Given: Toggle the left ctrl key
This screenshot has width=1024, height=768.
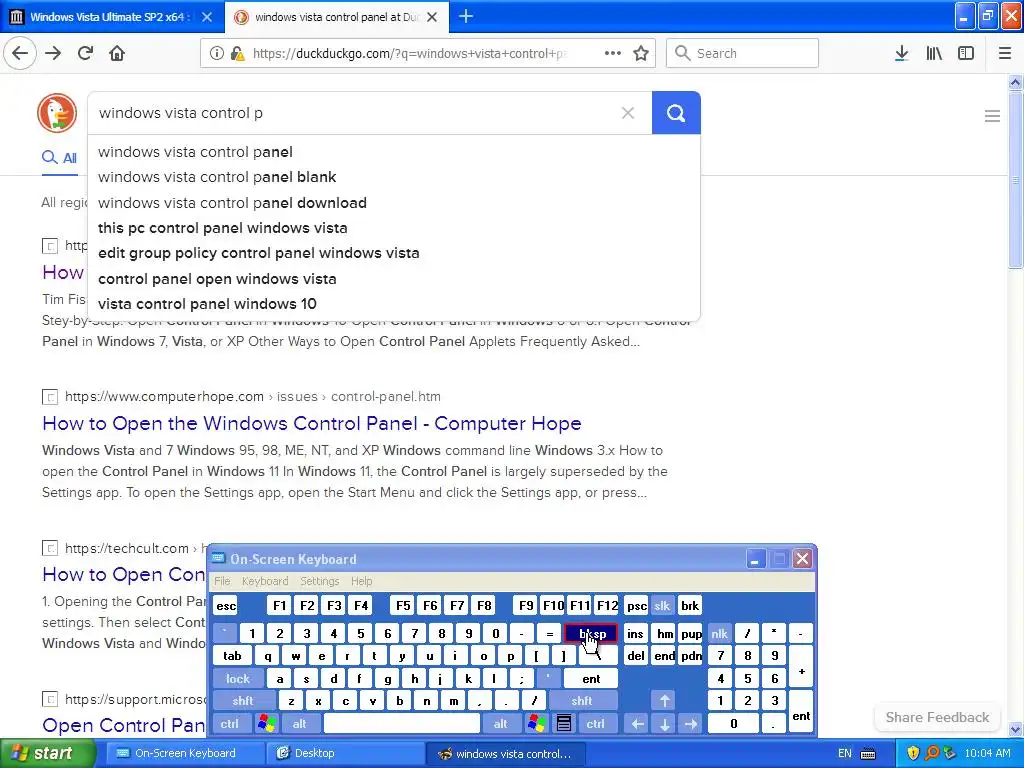Looking at the screenshot, I should (x=230, y=724).
